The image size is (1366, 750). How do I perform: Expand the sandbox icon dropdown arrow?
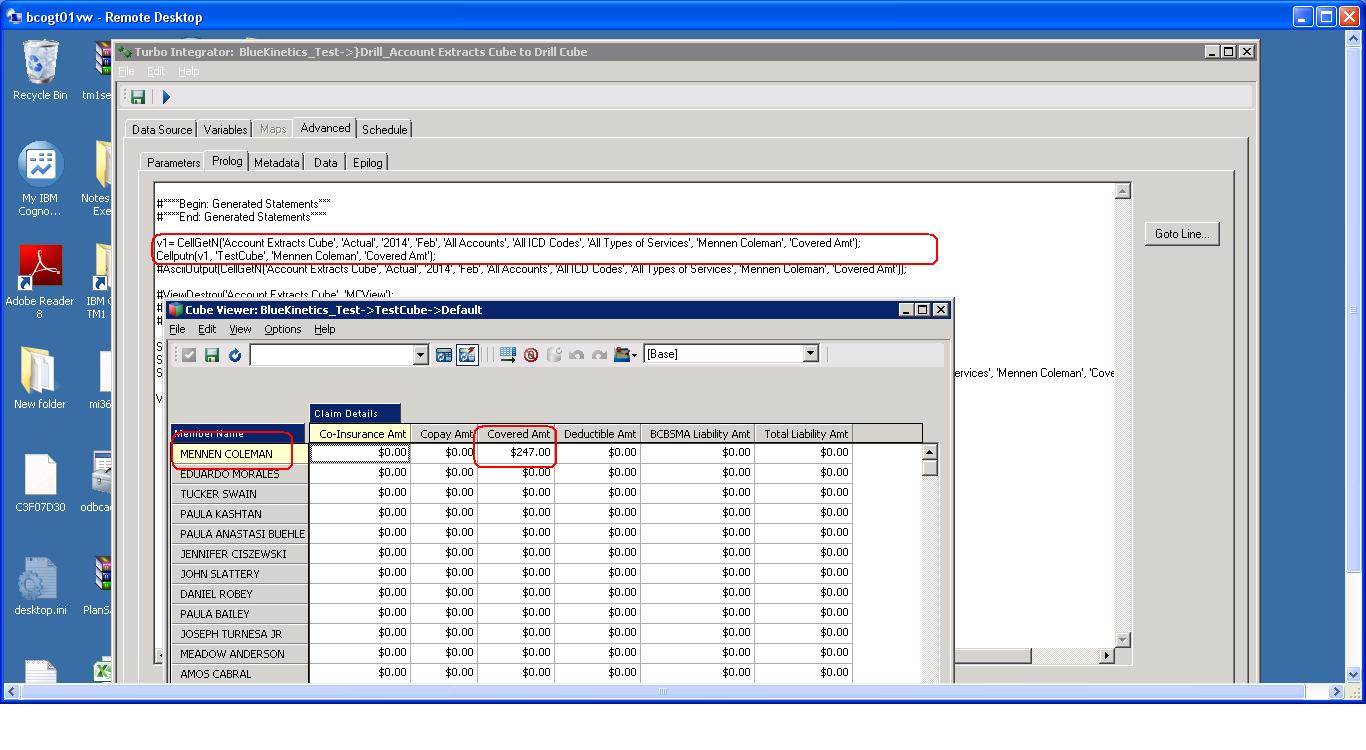pos(634,355)
